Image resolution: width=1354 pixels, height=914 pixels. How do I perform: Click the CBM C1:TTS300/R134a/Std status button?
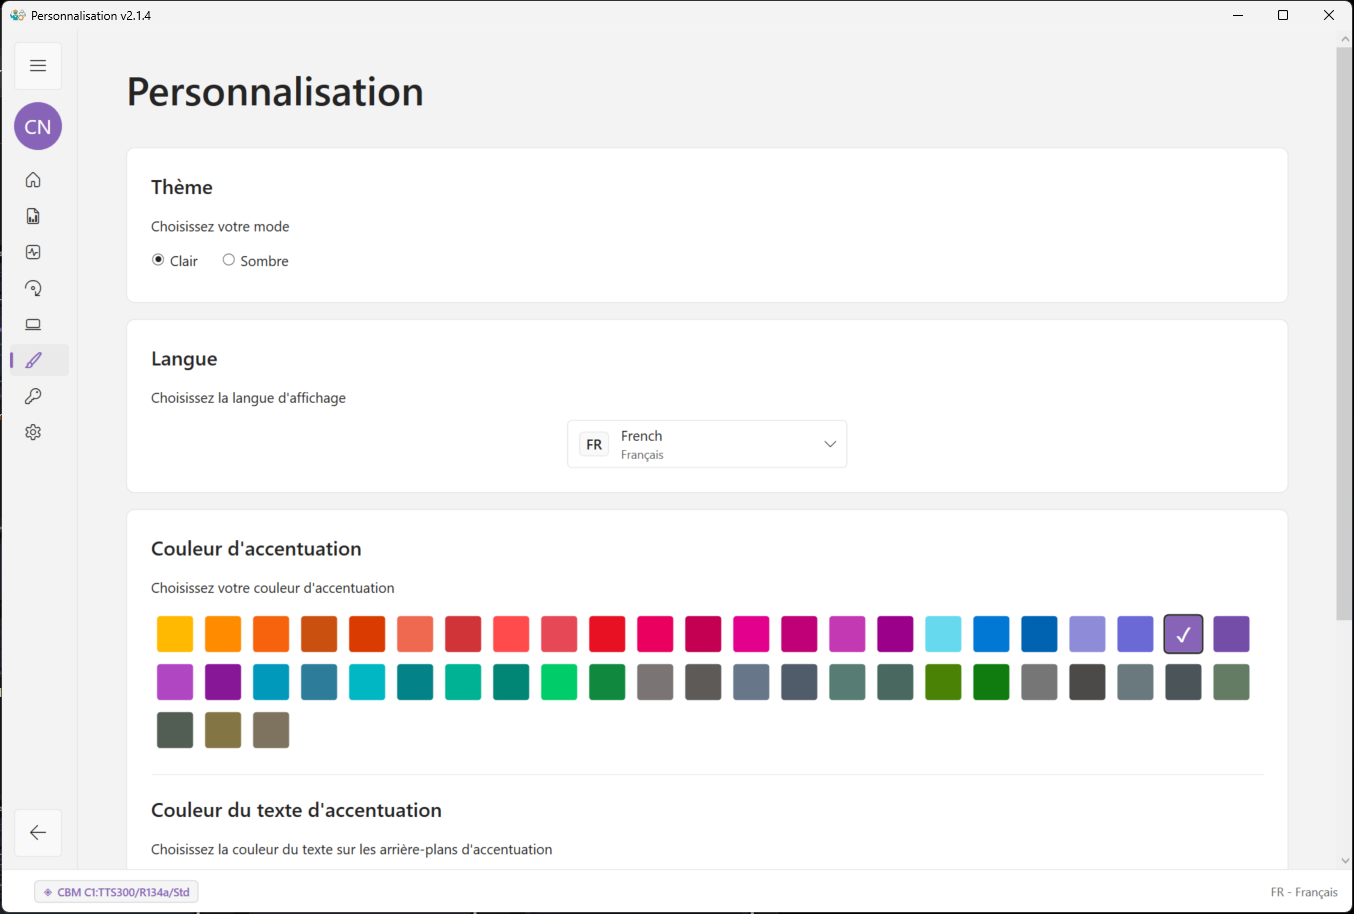116,892
